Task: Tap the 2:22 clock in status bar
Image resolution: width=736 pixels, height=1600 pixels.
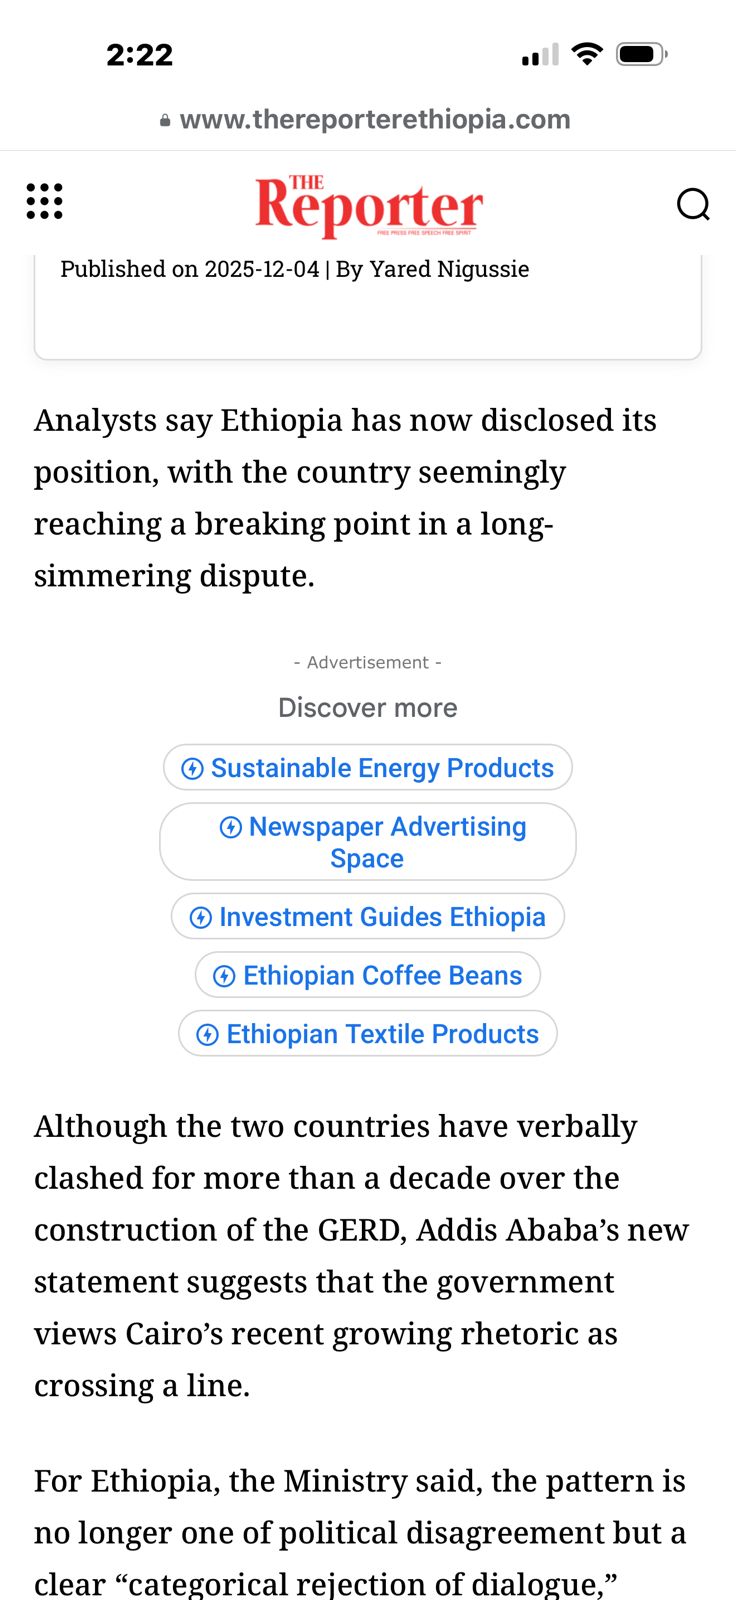Action: [x=140, y=54]
